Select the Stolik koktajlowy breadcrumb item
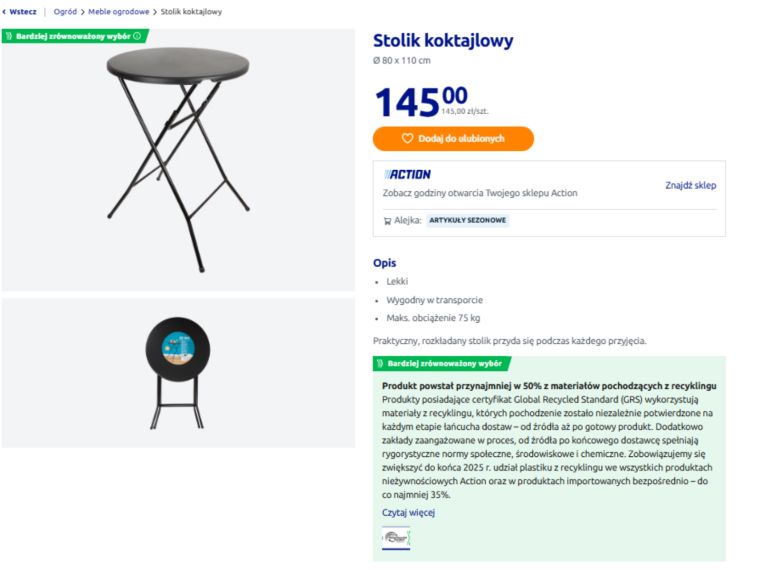 tap(192, 12)
